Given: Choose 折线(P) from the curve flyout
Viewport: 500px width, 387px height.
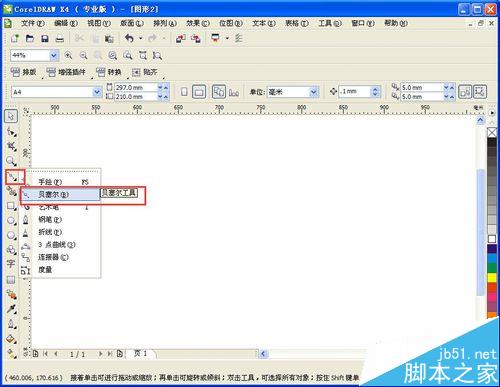Looking at the screenshot, I should coord(60,232).
